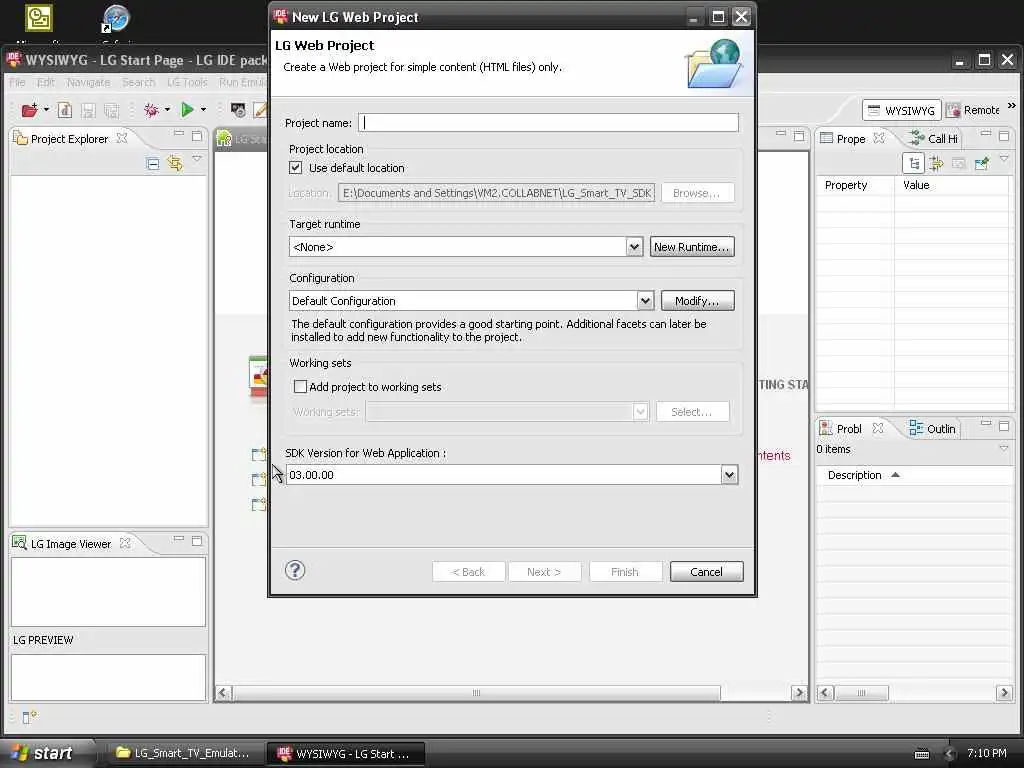
Task: Open the Configuration dropdown
Action: tap(645, 301)
